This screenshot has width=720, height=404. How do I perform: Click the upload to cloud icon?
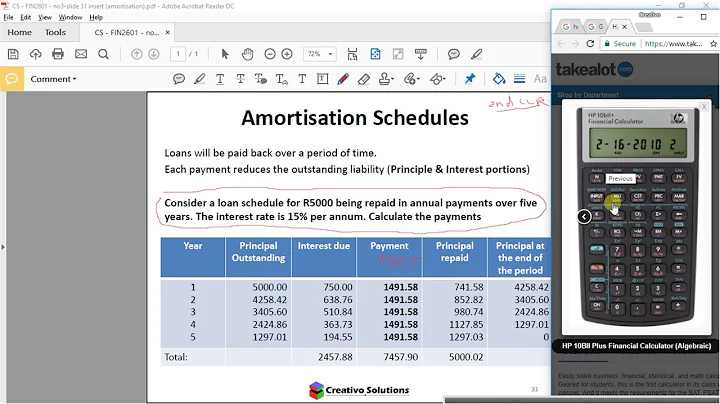(35, 54)
